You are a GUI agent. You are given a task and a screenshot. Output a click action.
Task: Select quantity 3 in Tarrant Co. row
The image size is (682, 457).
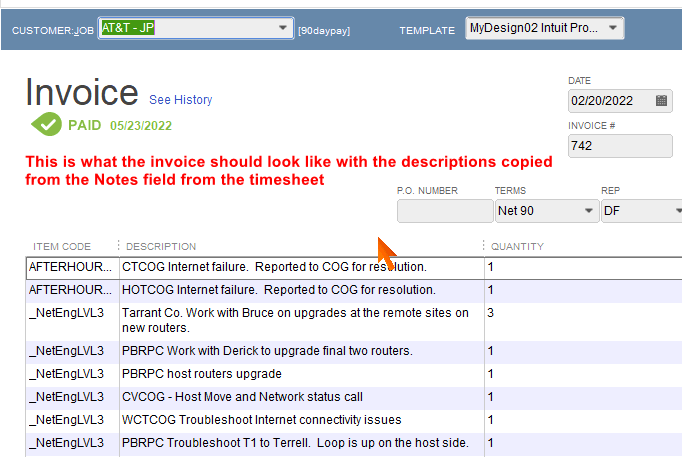(x=583, y=320)
